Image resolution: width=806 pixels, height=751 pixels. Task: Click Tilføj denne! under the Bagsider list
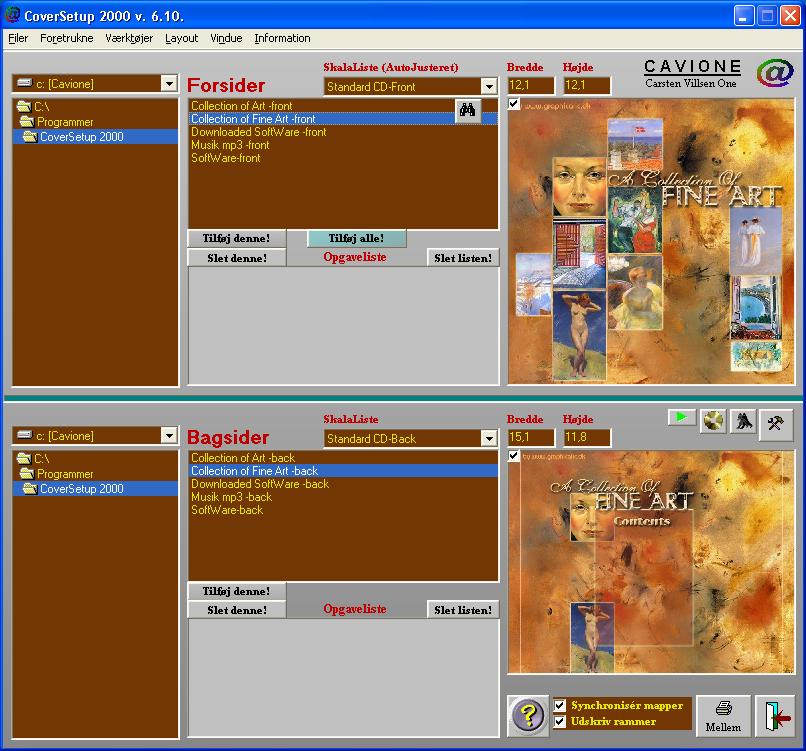(236, 591)
